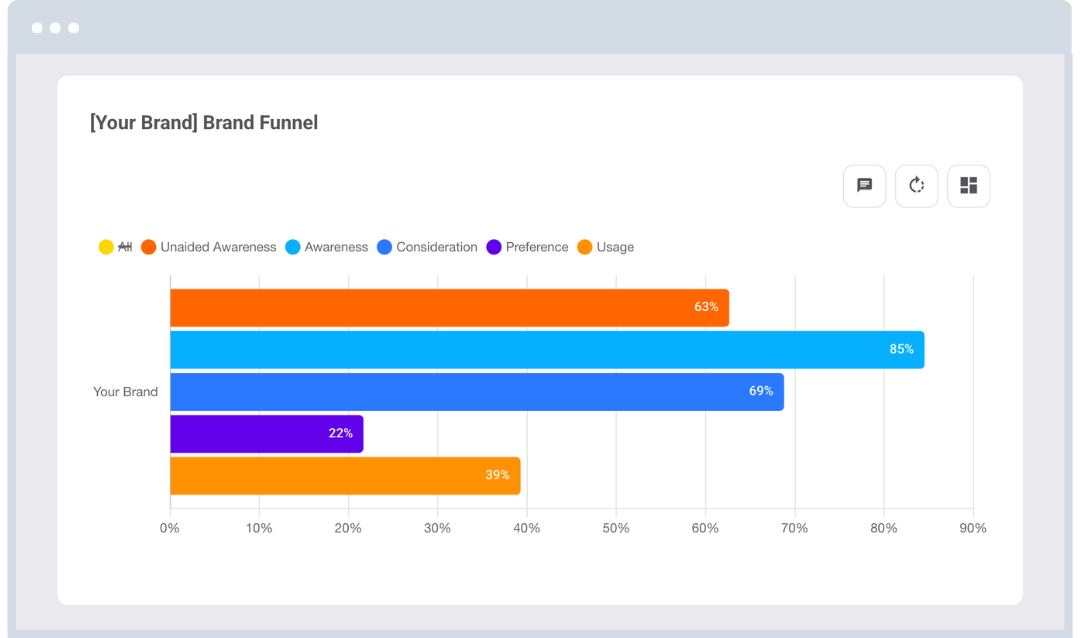Viewport: 1080px width, 638px height.
Task: Select the 63% Unaided Awareness bar
Action: [449, 307]
